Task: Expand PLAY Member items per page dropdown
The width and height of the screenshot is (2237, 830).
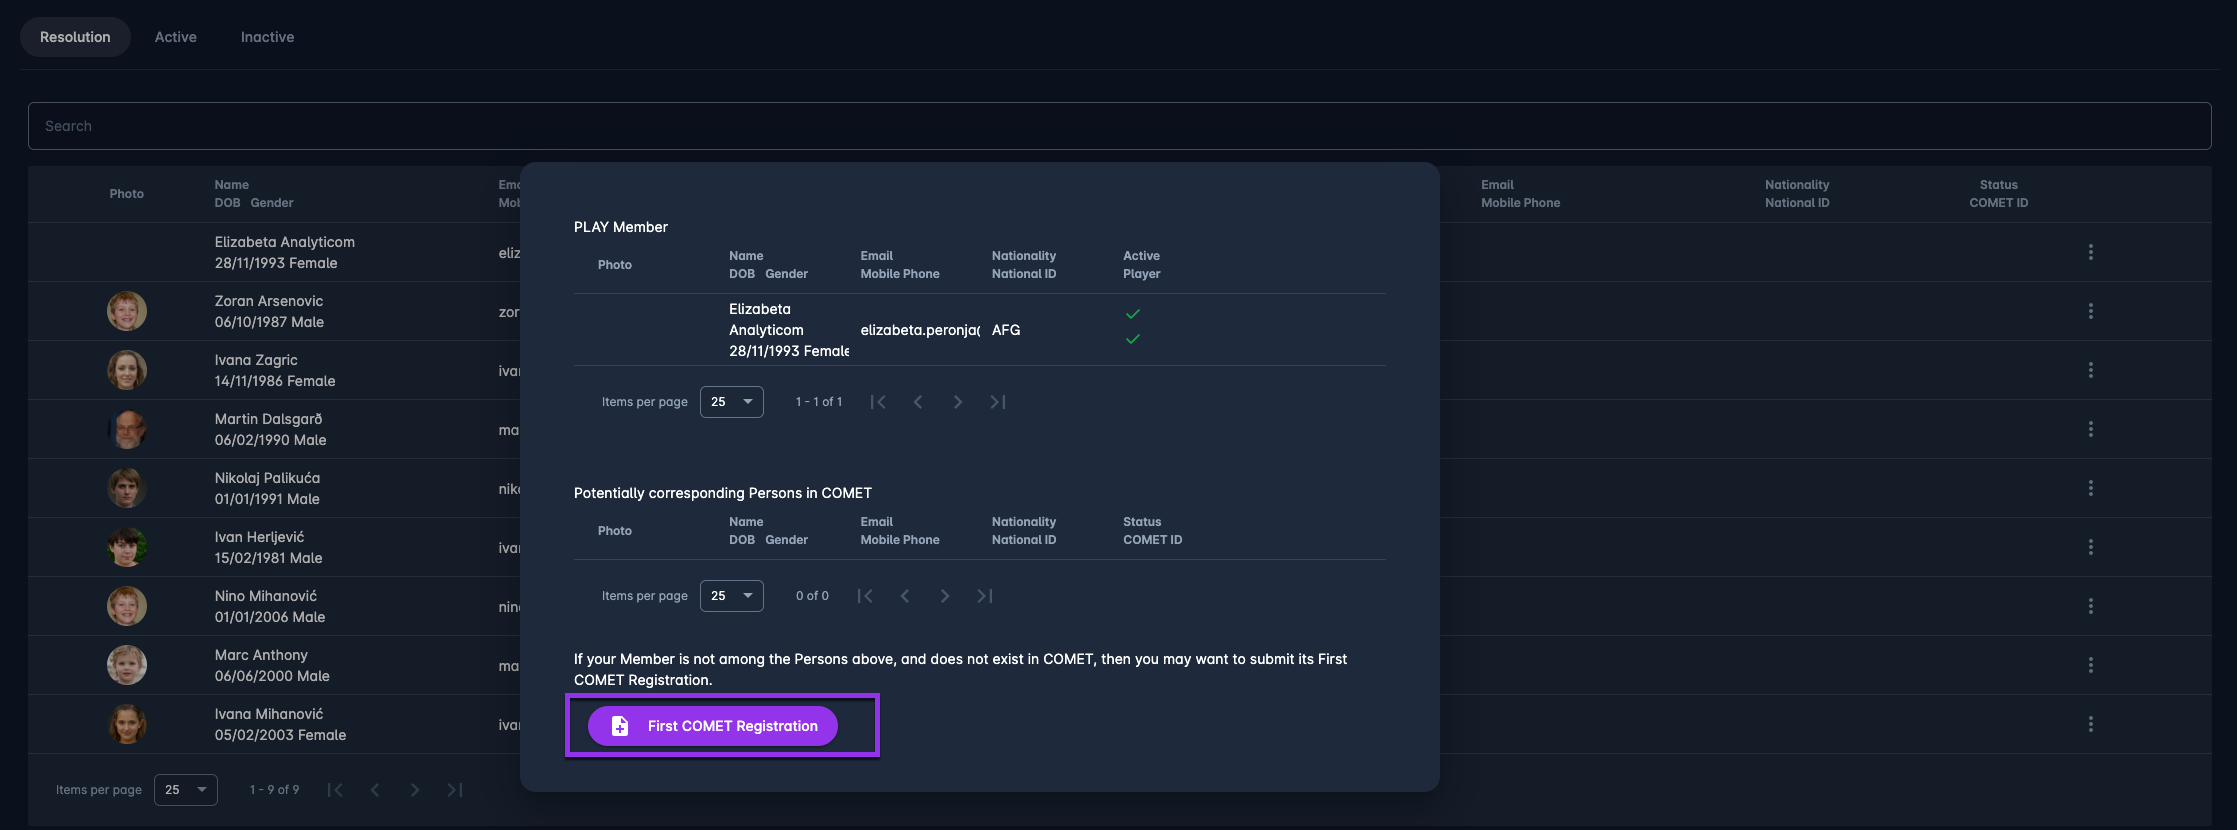Action: click(x=731, y=402)
